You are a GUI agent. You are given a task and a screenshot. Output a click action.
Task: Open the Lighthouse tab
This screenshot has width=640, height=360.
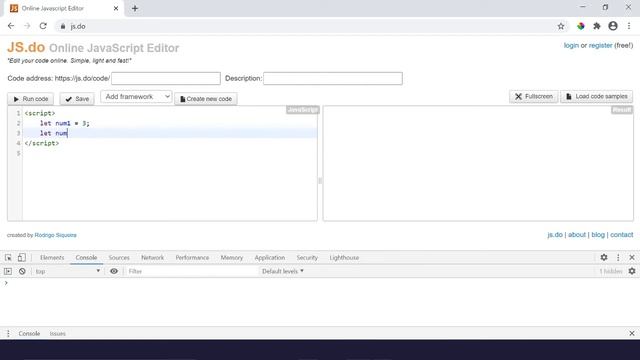pyautogui.click(x=344, y=258)
